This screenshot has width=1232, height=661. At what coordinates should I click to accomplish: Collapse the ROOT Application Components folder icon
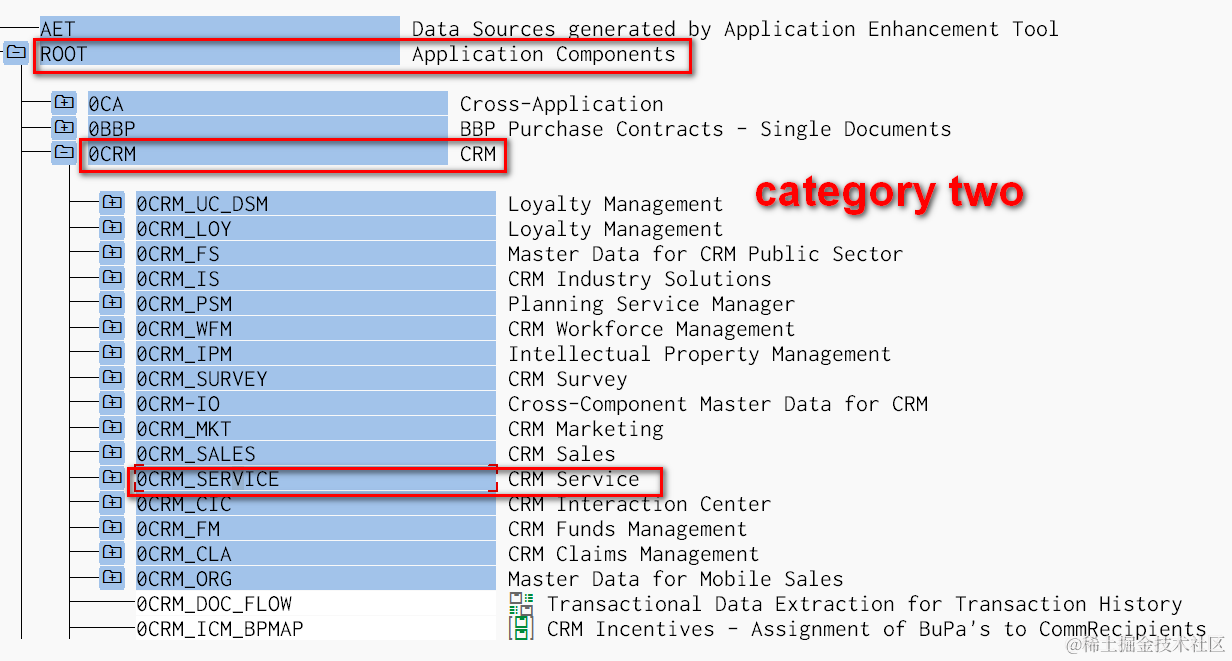pos(16,53)
